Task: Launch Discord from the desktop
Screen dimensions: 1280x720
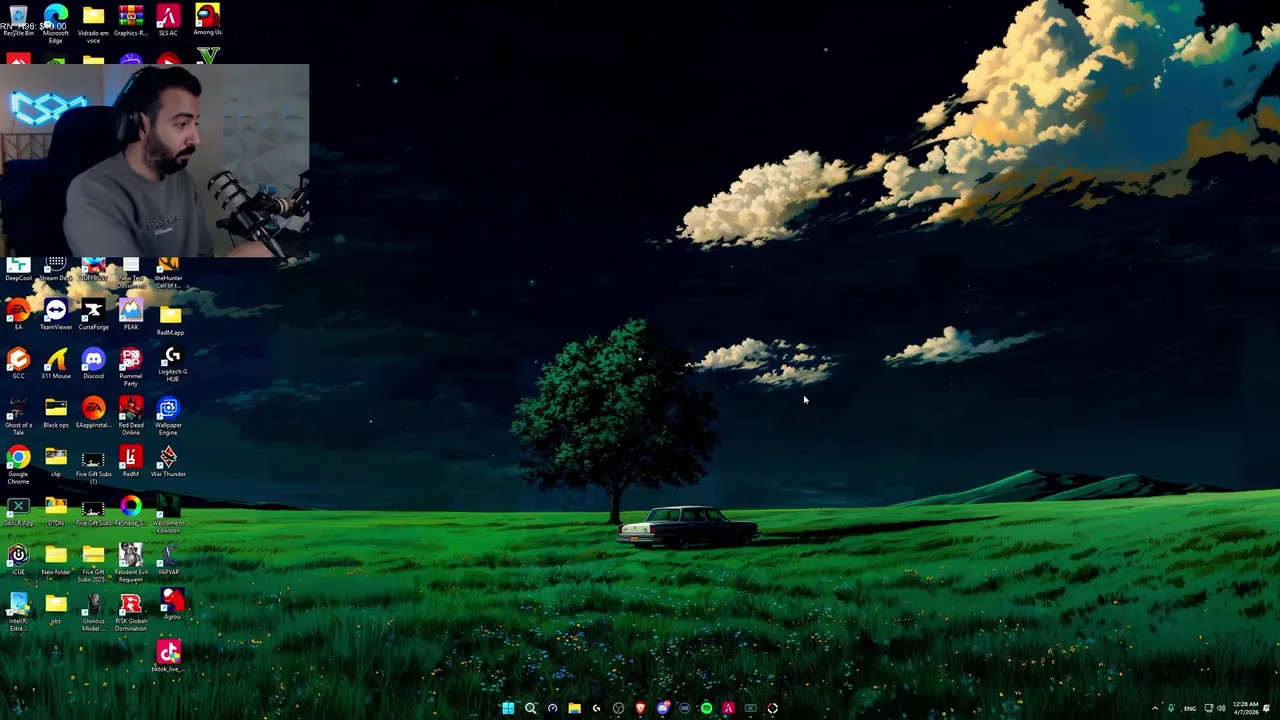Action: (93, 364)
